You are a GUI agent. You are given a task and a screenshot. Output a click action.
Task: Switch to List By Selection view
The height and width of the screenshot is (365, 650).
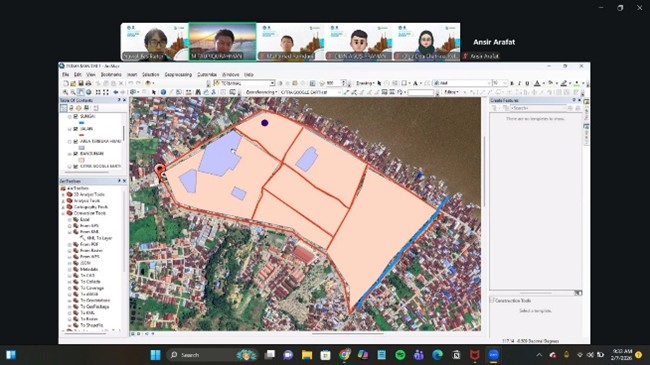(87, 108)
